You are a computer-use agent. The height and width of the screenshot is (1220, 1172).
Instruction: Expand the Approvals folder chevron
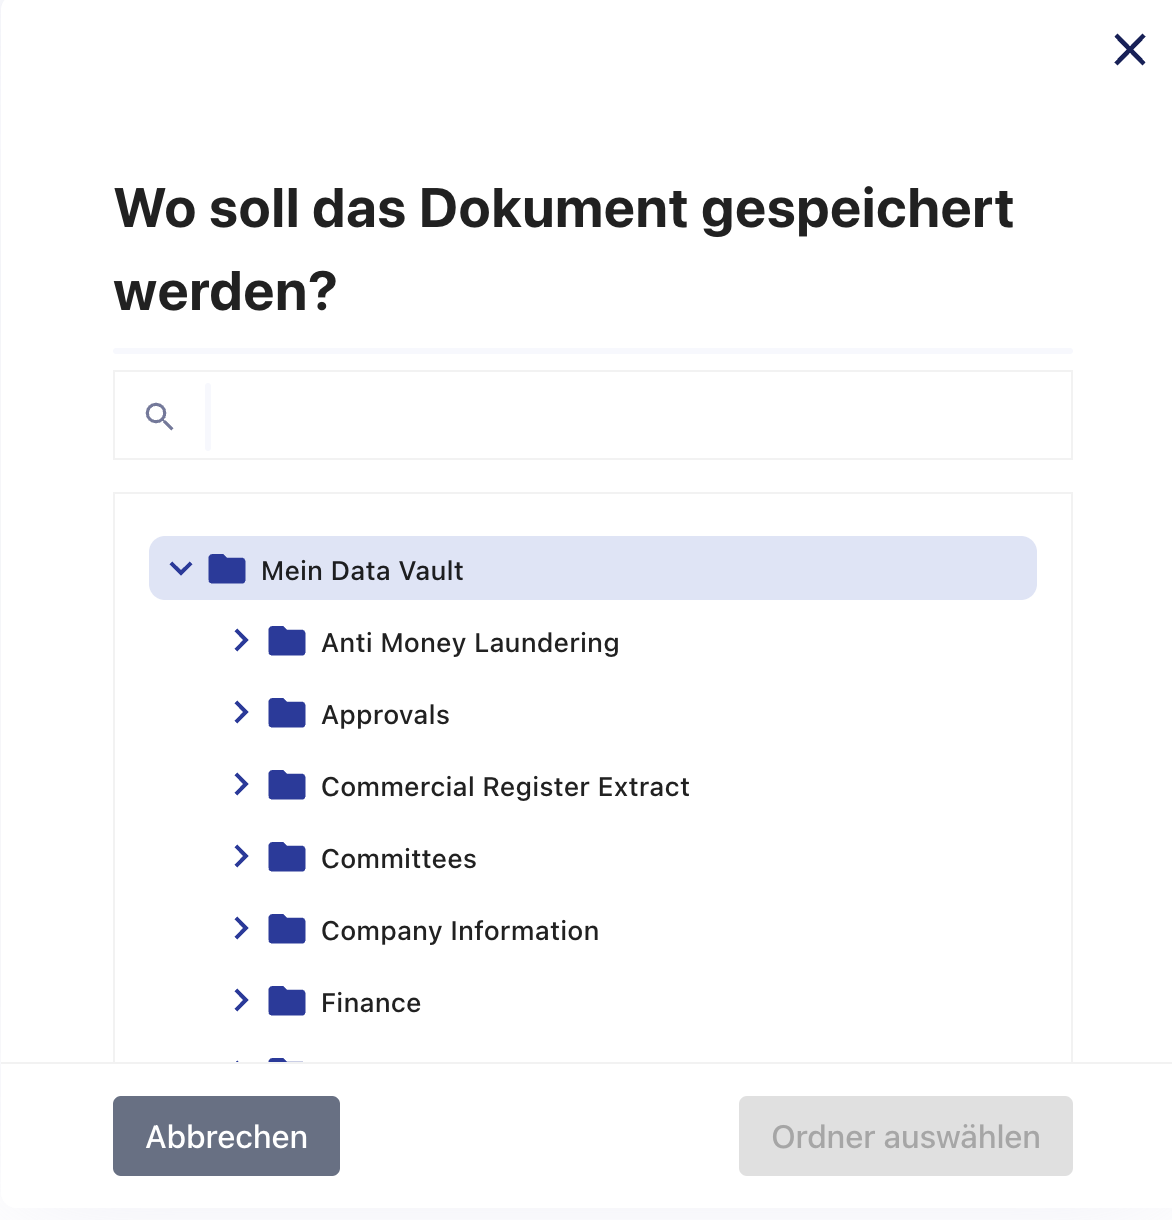coord(241,712)
